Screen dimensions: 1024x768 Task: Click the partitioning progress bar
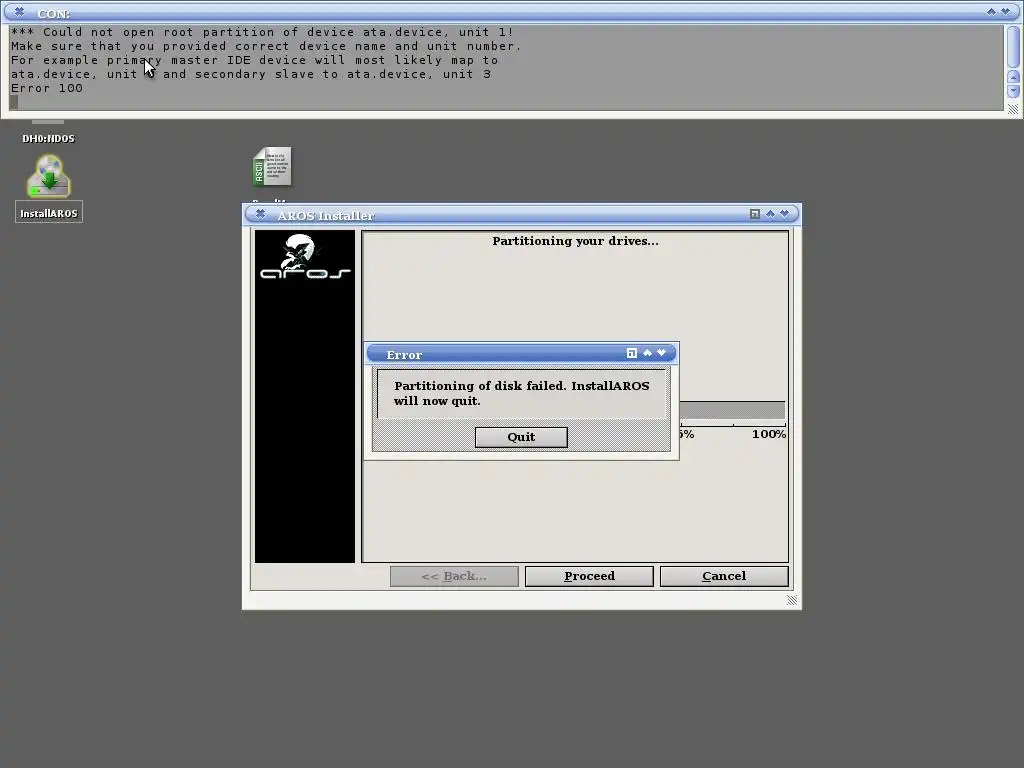point(732,410)
